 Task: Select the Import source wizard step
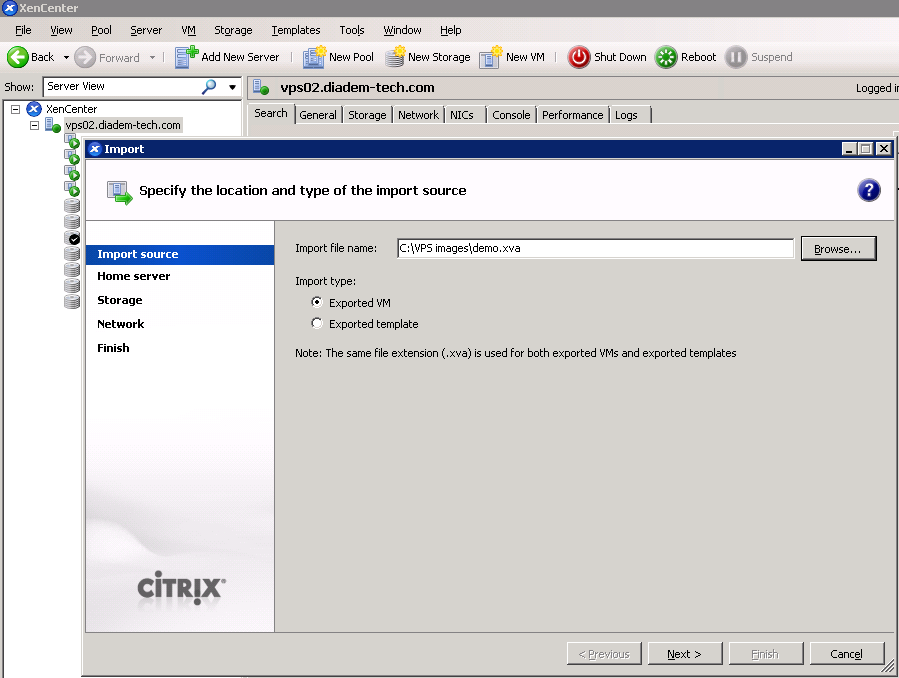click(x=180, y=254)
